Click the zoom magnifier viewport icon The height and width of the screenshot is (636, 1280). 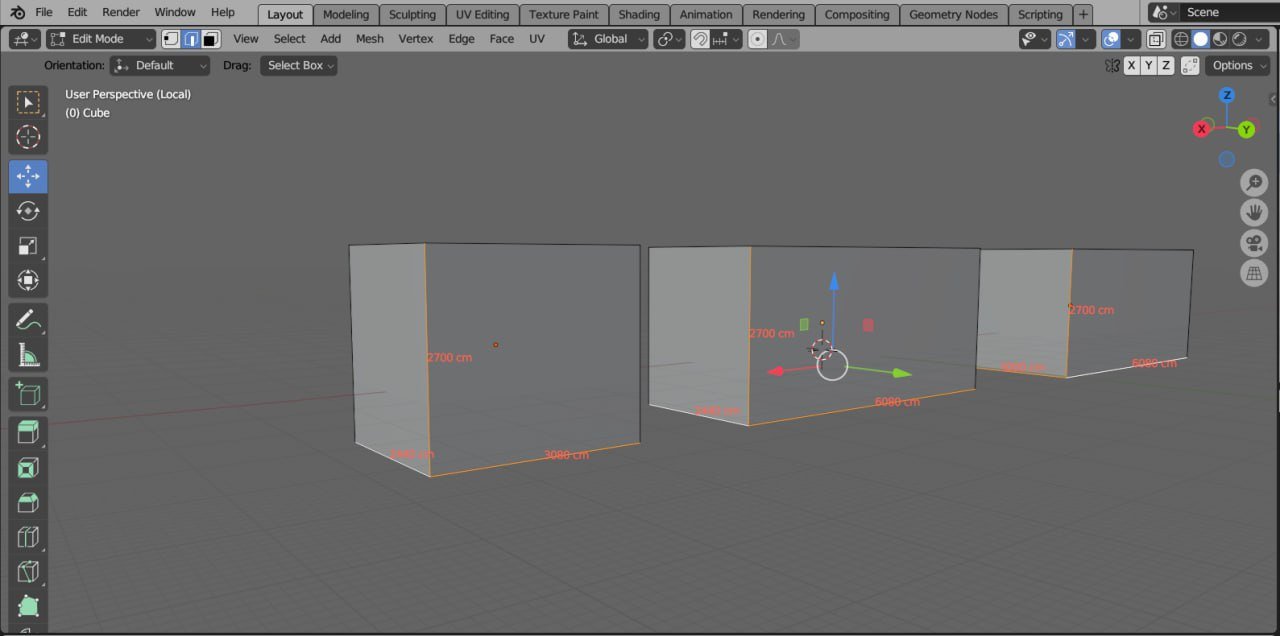[x=1254, y=183]
